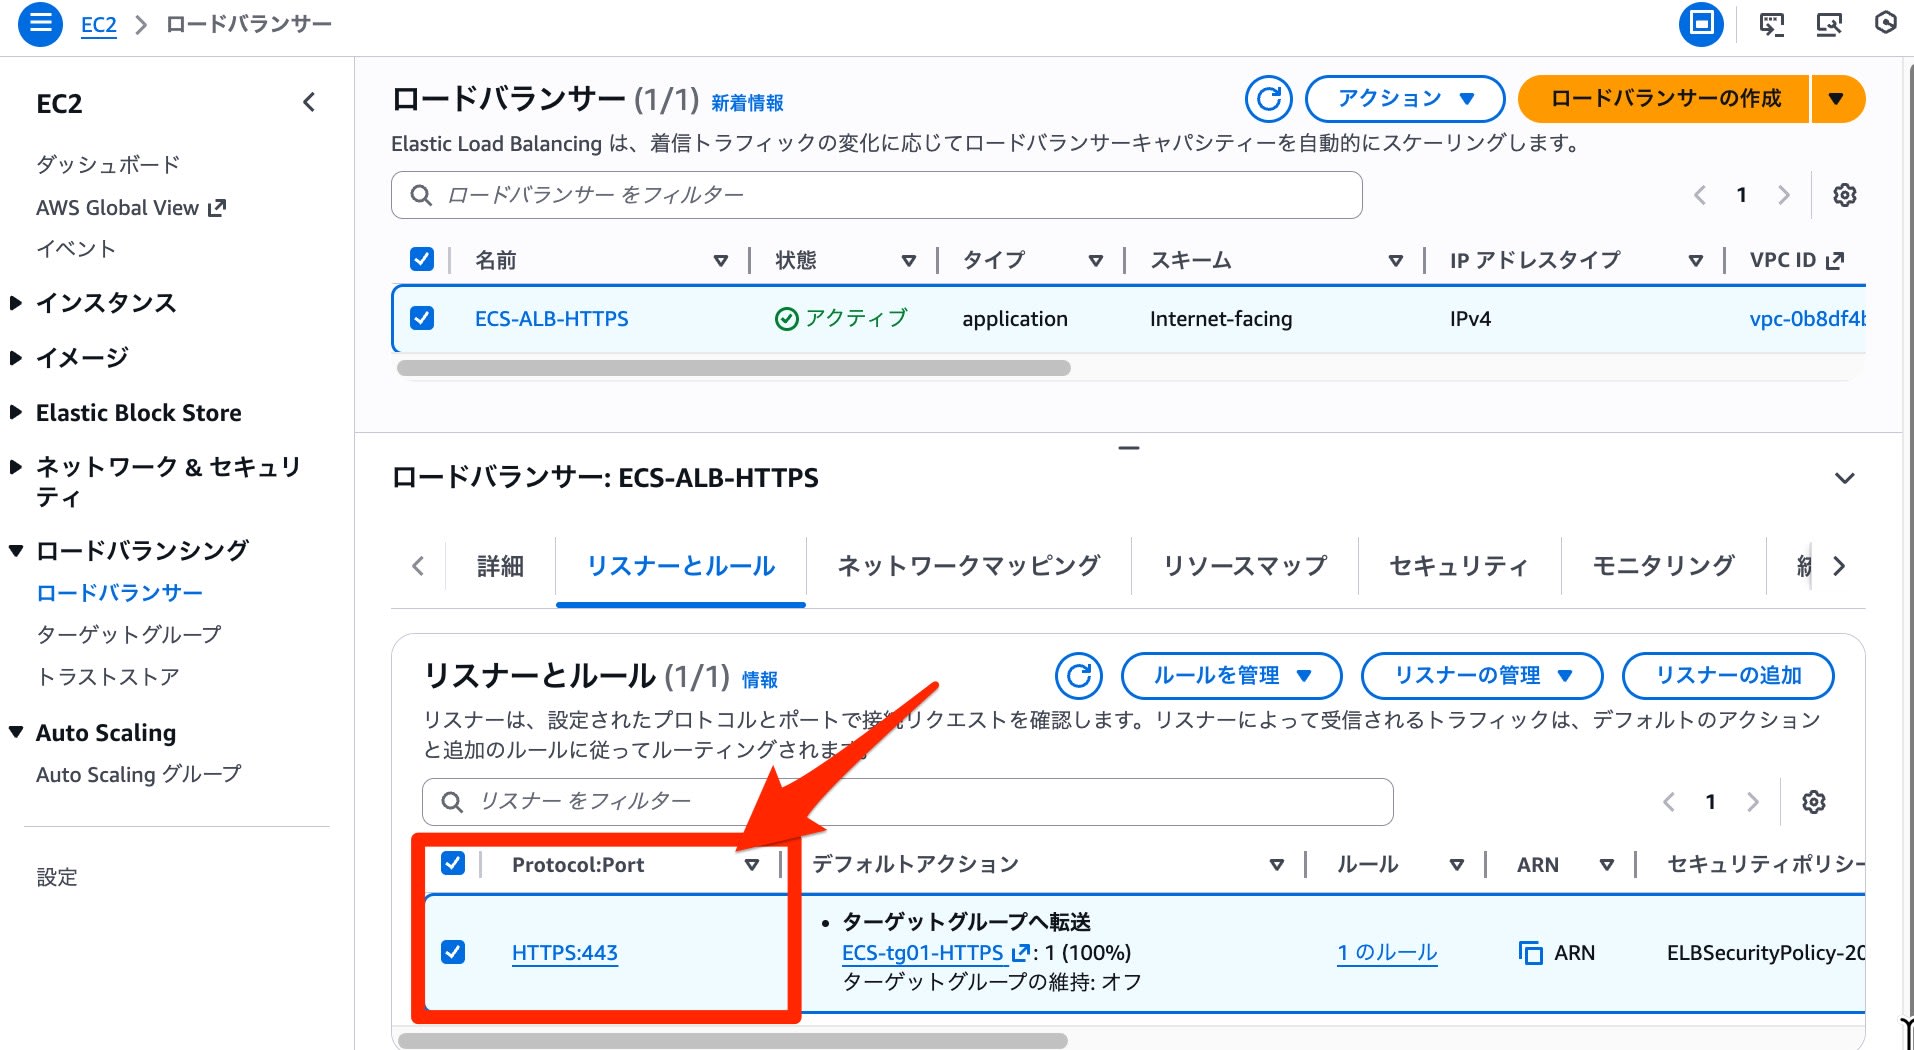Image resolution: width=1914 pixels, height=1050 pixels.
Task: Refresh the load balancer list
Action: (x=1269, y=99)
